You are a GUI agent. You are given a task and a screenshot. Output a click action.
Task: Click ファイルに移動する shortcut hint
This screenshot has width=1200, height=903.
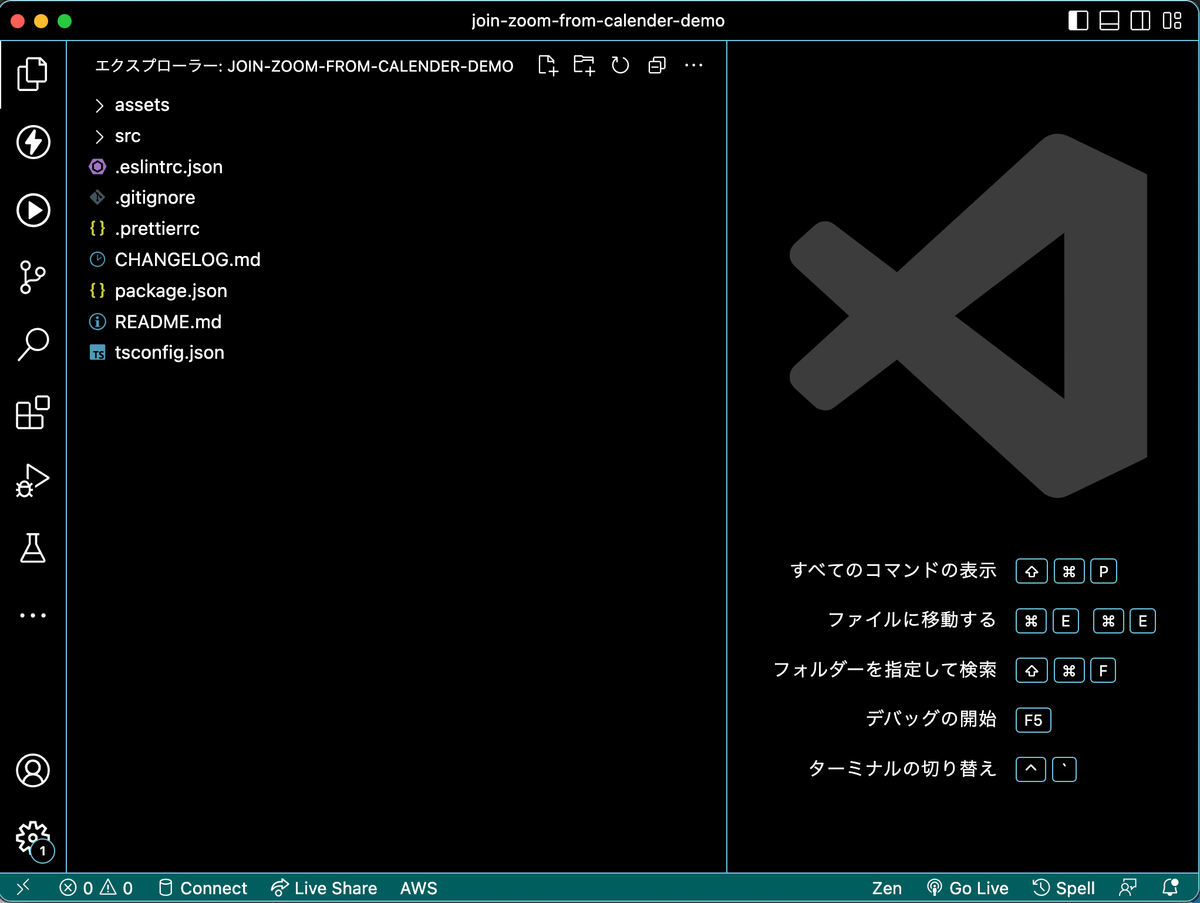(x=912, y=620)
